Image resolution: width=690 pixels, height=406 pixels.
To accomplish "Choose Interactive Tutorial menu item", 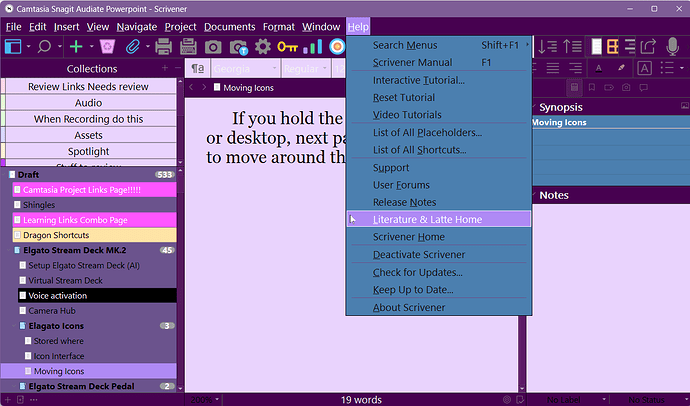I will point(439,80).
